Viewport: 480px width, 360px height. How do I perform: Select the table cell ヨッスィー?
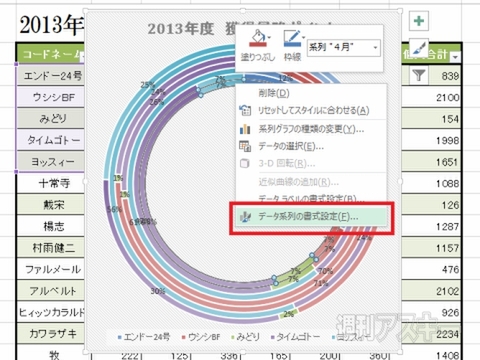[51, 162]
